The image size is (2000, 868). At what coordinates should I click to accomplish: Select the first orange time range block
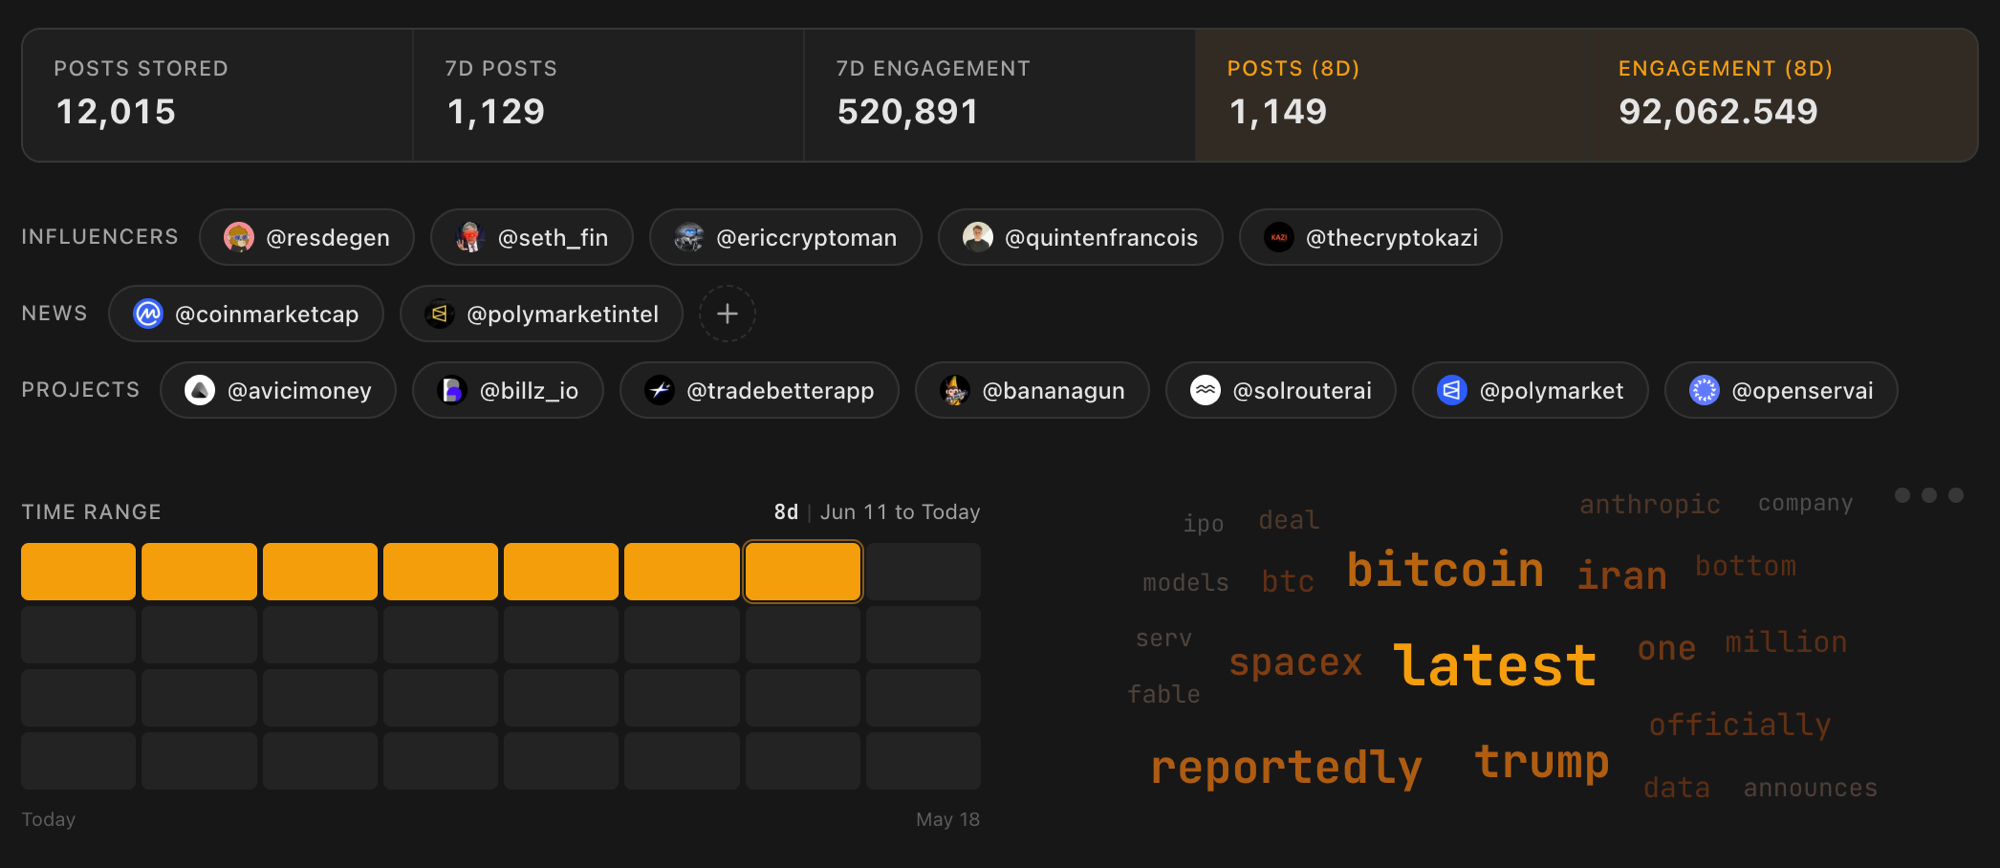pos(78,572)
